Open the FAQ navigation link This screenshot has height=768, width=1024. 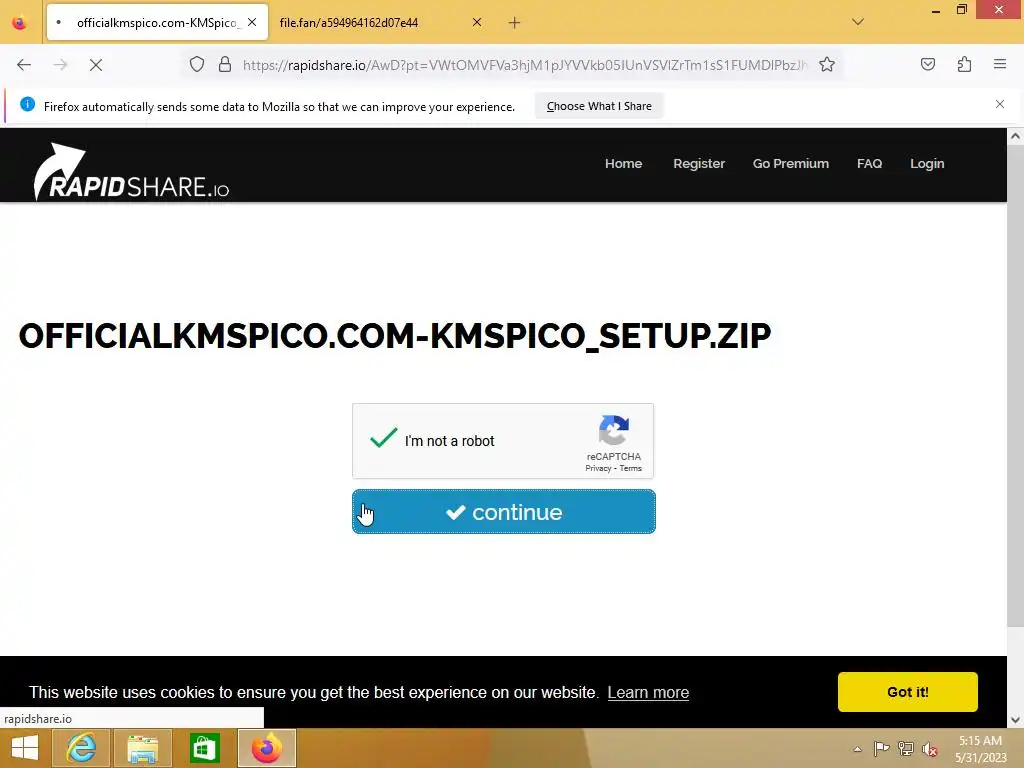tap(869, 164)
